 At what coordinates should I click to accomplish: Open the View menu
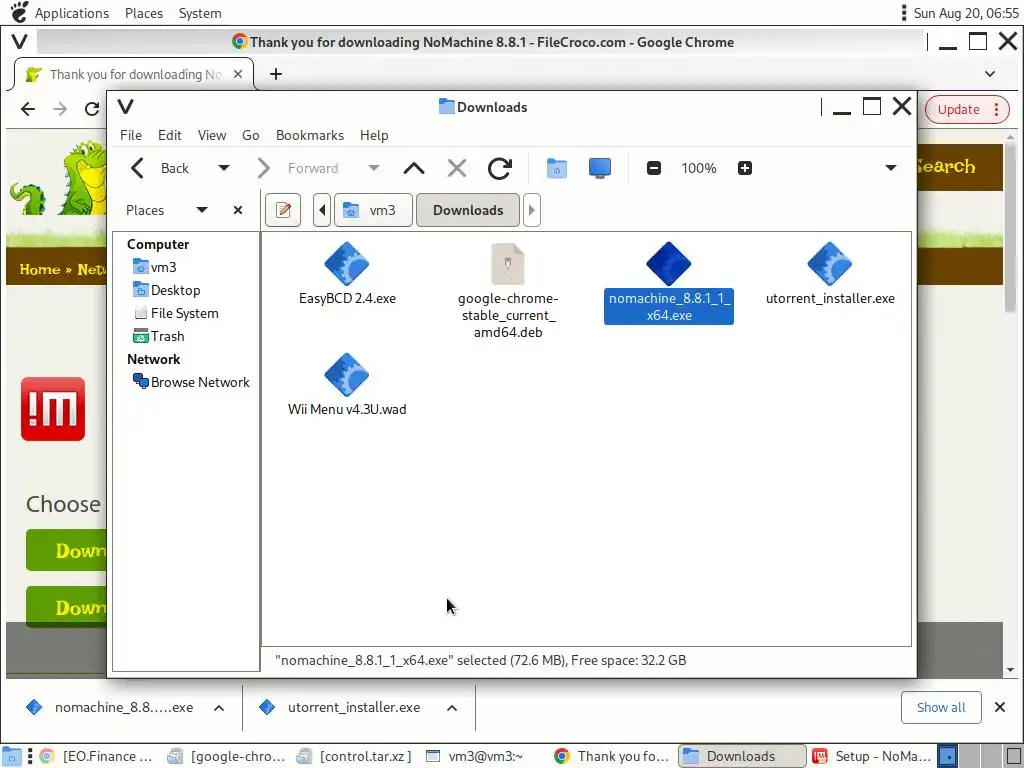pos(212,135)
